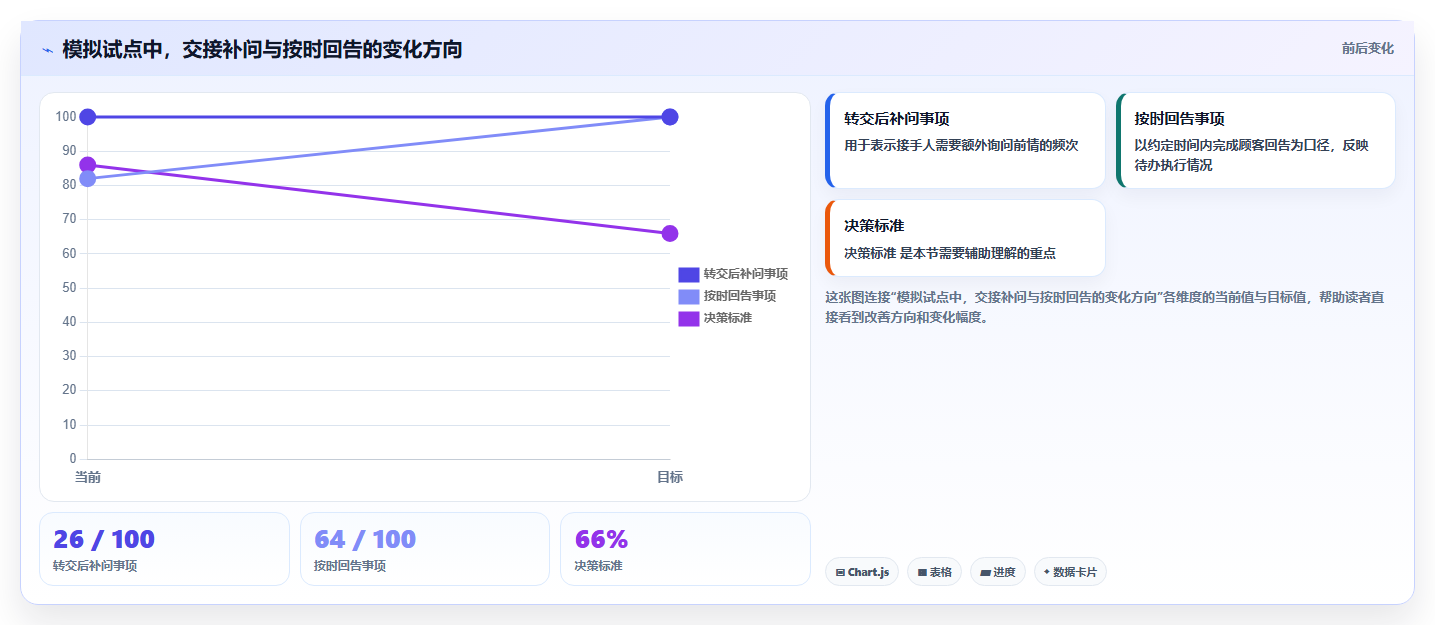The height and width of the screenshot is (625, 1435).
Task: Select the 数据卡片 tag
Action: (1070, 572)
